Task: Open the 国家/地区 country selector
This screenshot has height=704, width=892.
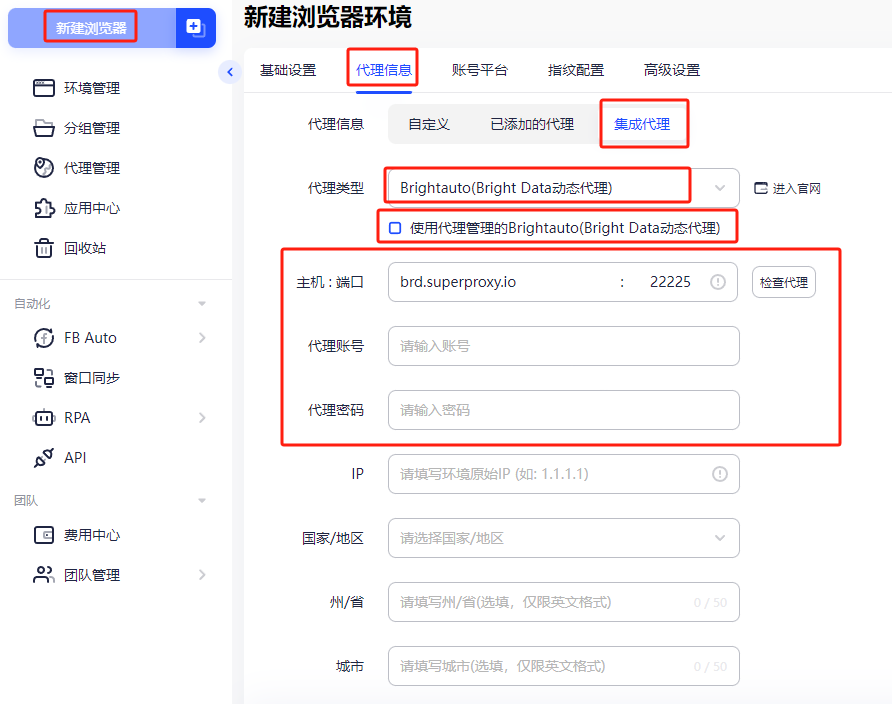Action: click(563, 538)
